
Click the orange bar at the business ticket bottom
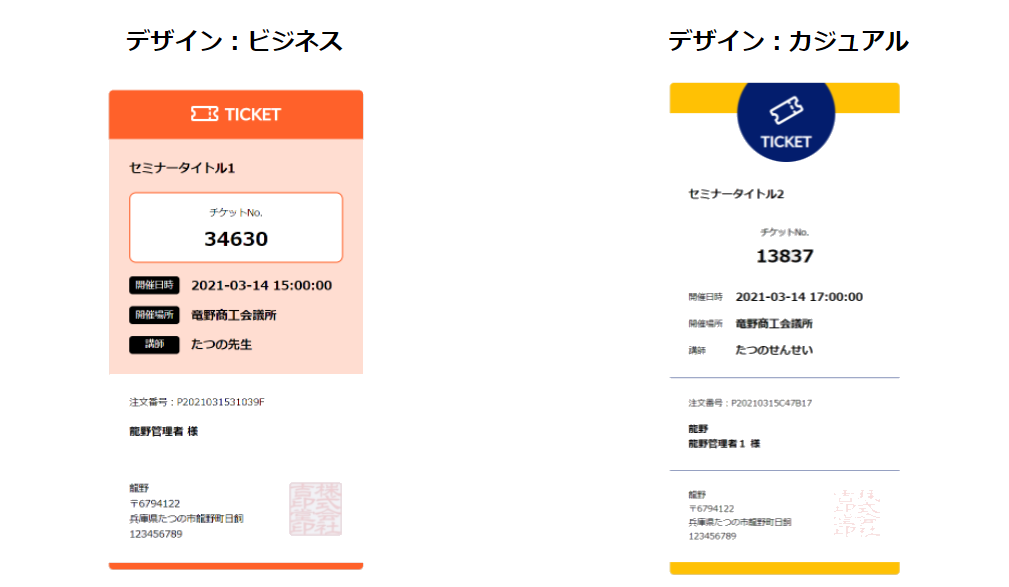click(x=236, y=566)
